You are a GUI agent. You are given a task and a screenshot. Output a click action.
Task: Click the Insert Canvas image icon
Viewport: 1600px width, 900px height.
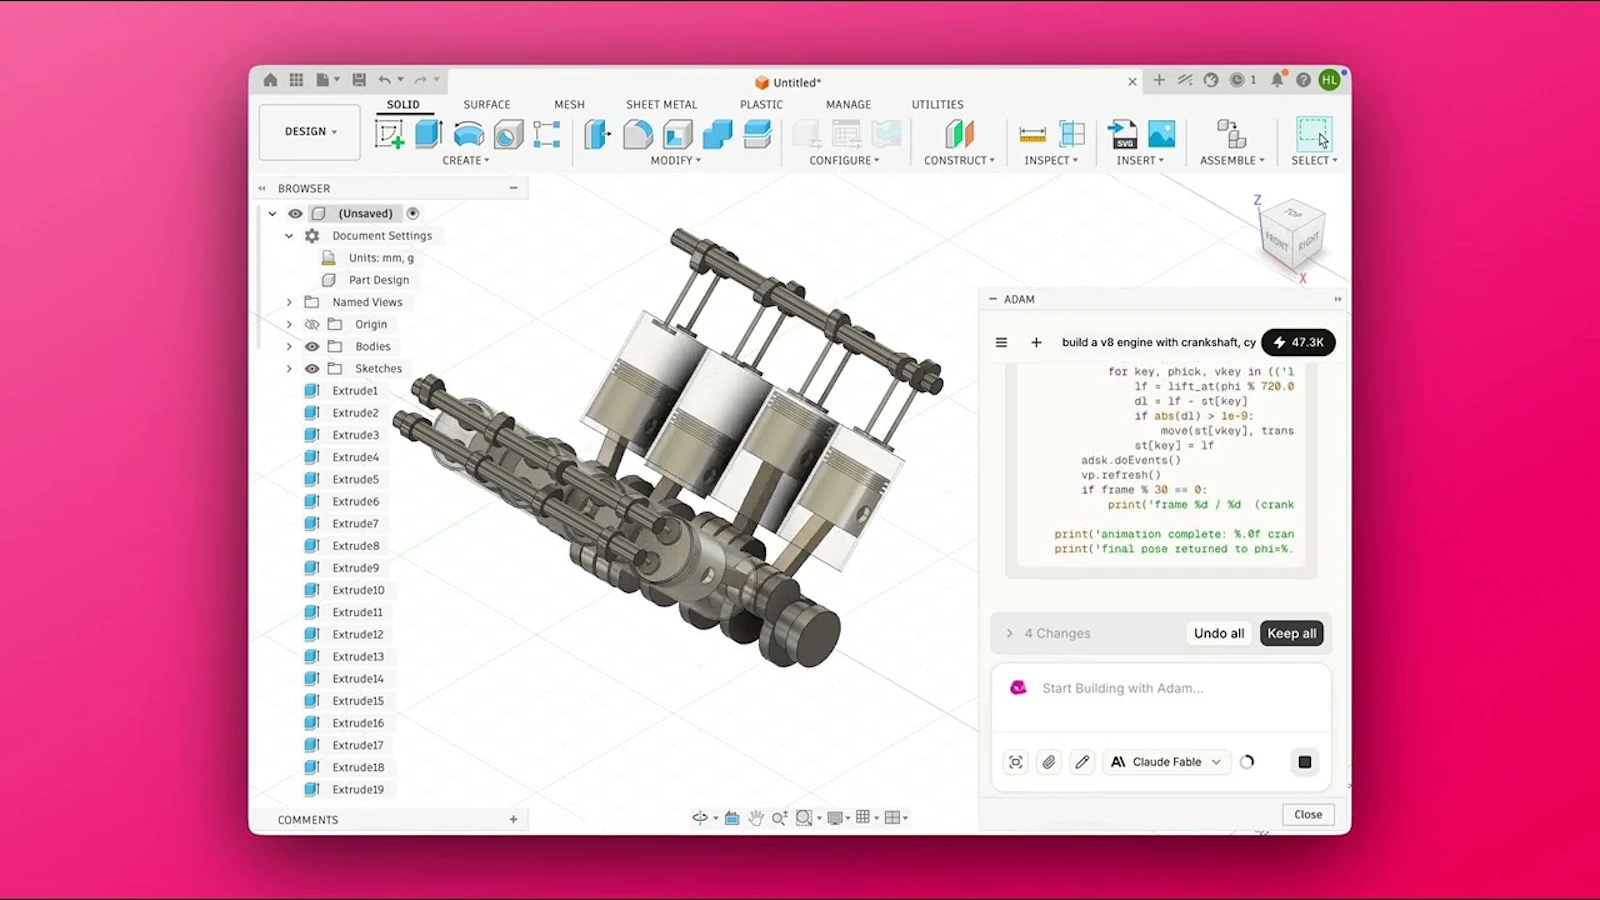pos(1162,134)
